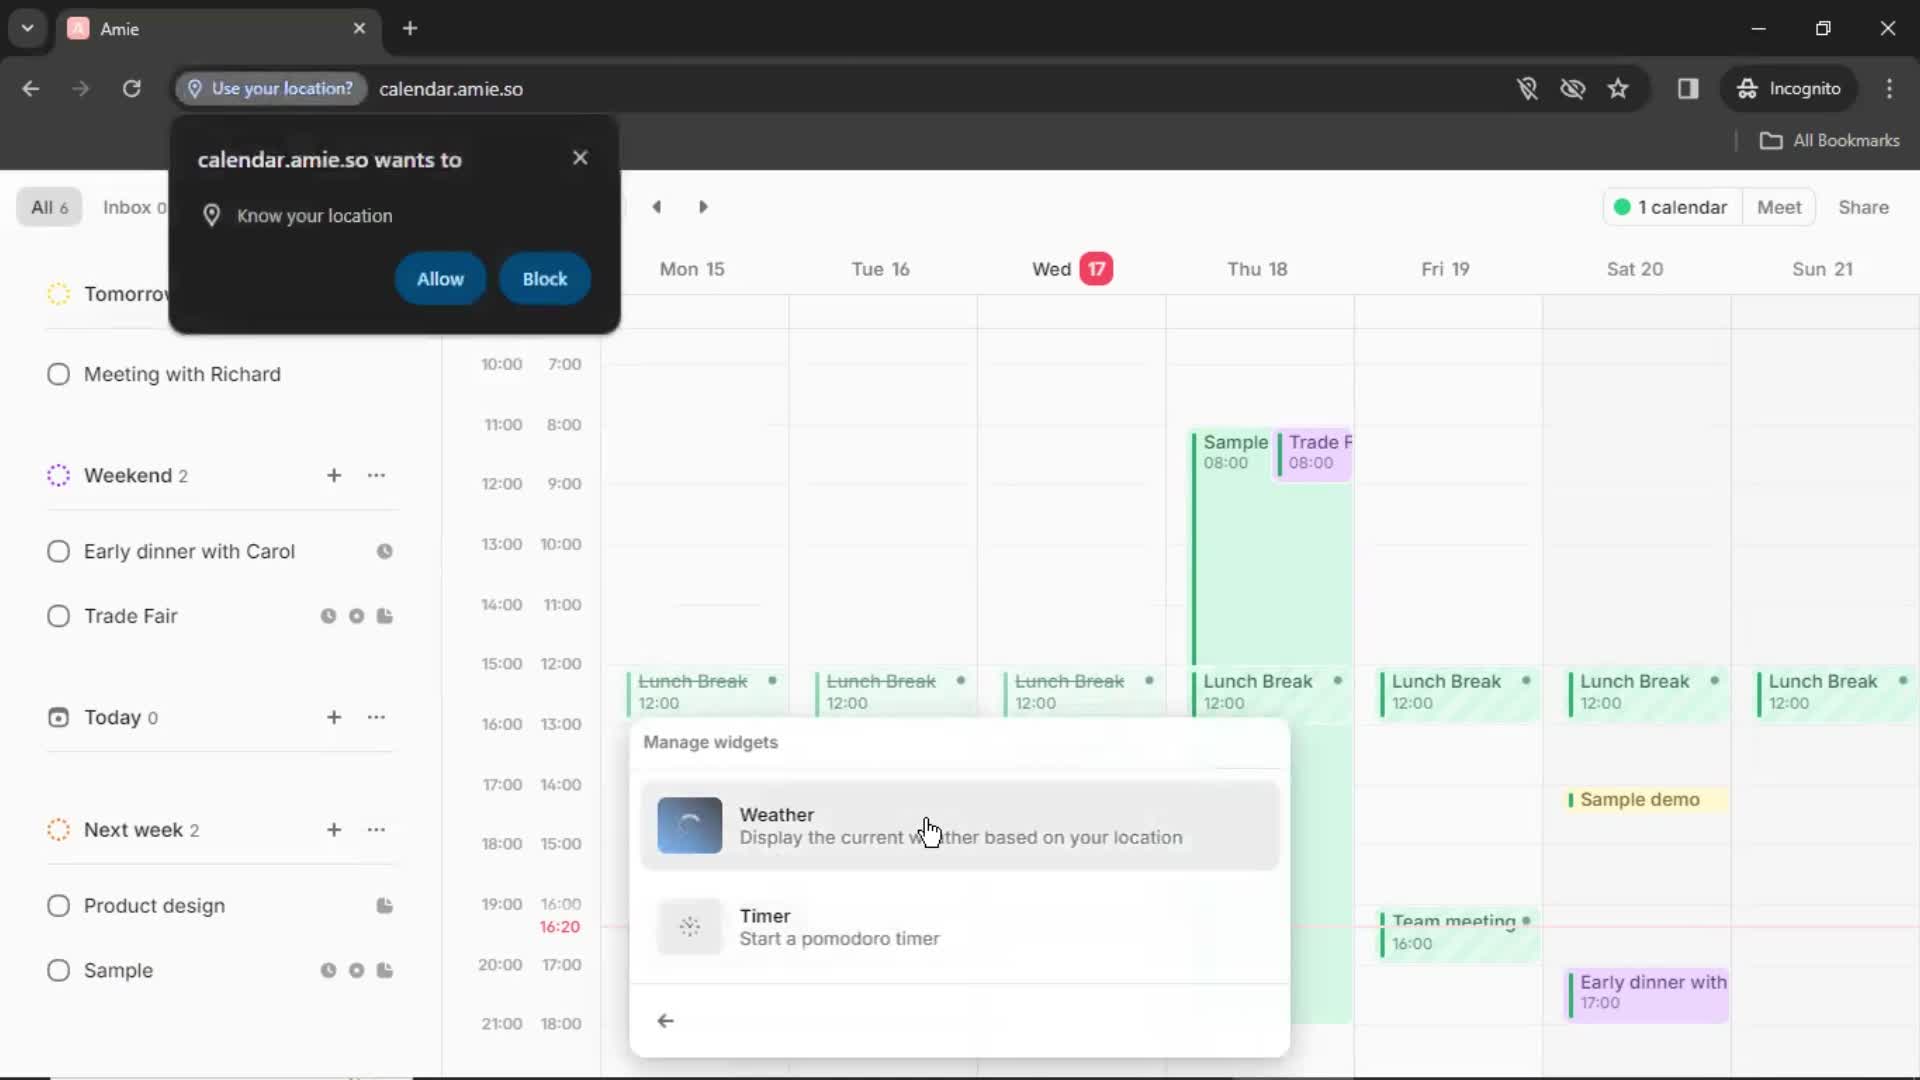1920x1080 pixels.
Task: Click the back navigation arrow on calendar
Action: click(657, 207)
